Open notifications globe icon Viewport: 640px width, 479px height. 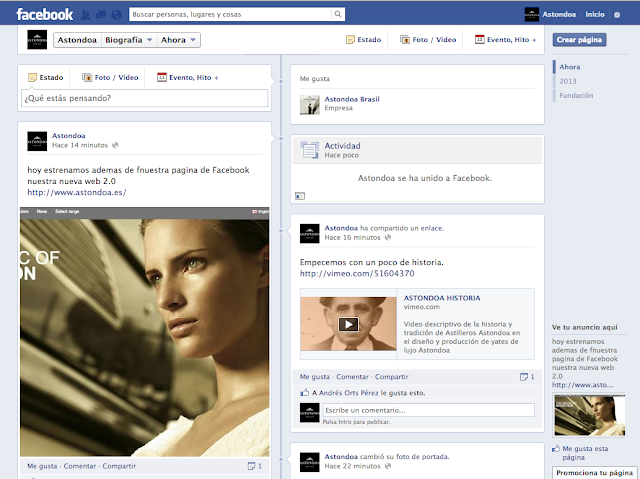coord(116,15)
